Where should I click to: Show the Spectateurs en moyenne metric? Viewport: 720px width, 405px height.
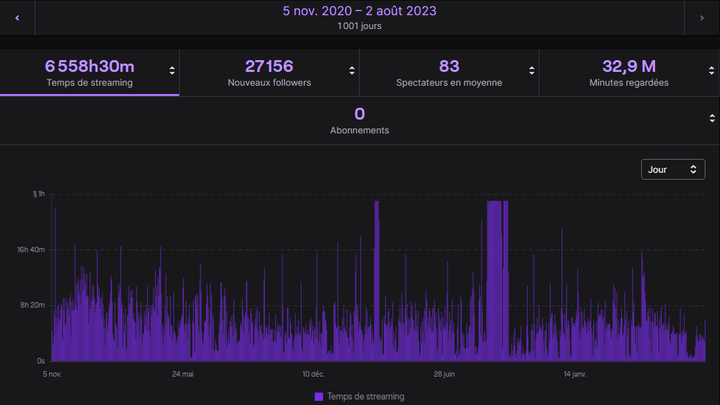449,72
